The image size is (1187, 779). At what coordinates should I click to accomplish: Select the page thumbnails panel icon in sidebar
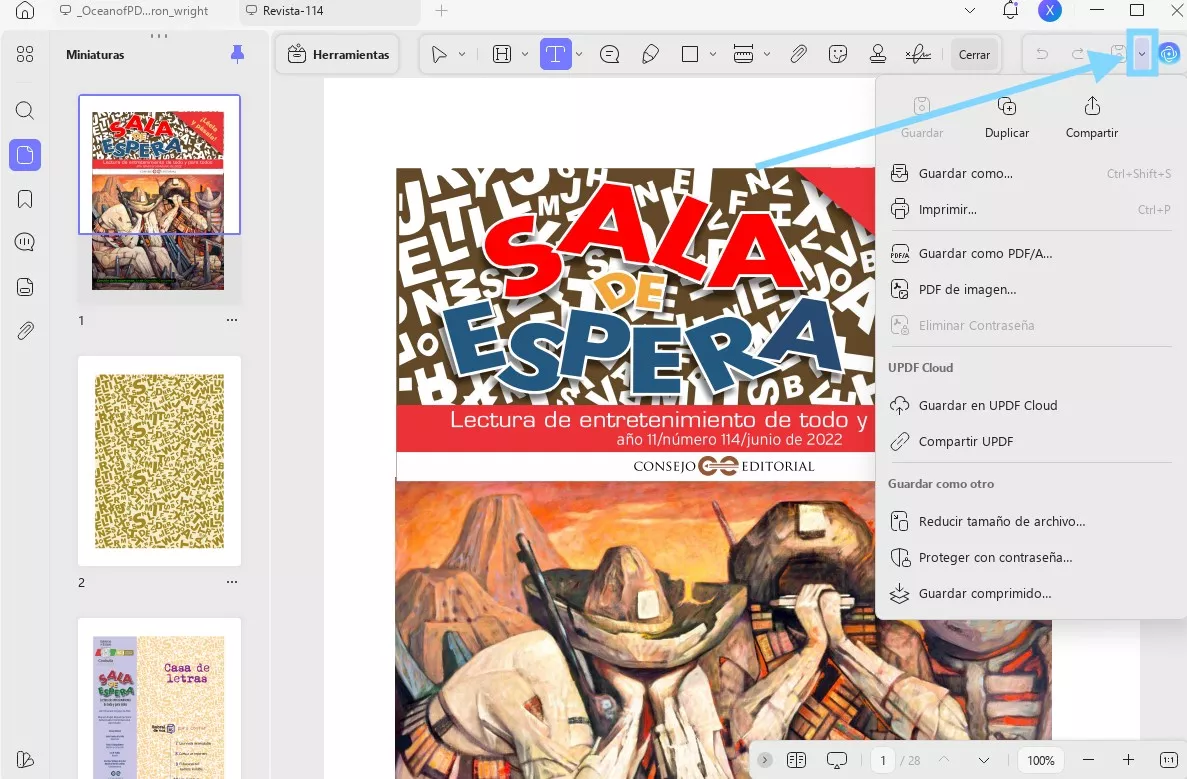25,155
